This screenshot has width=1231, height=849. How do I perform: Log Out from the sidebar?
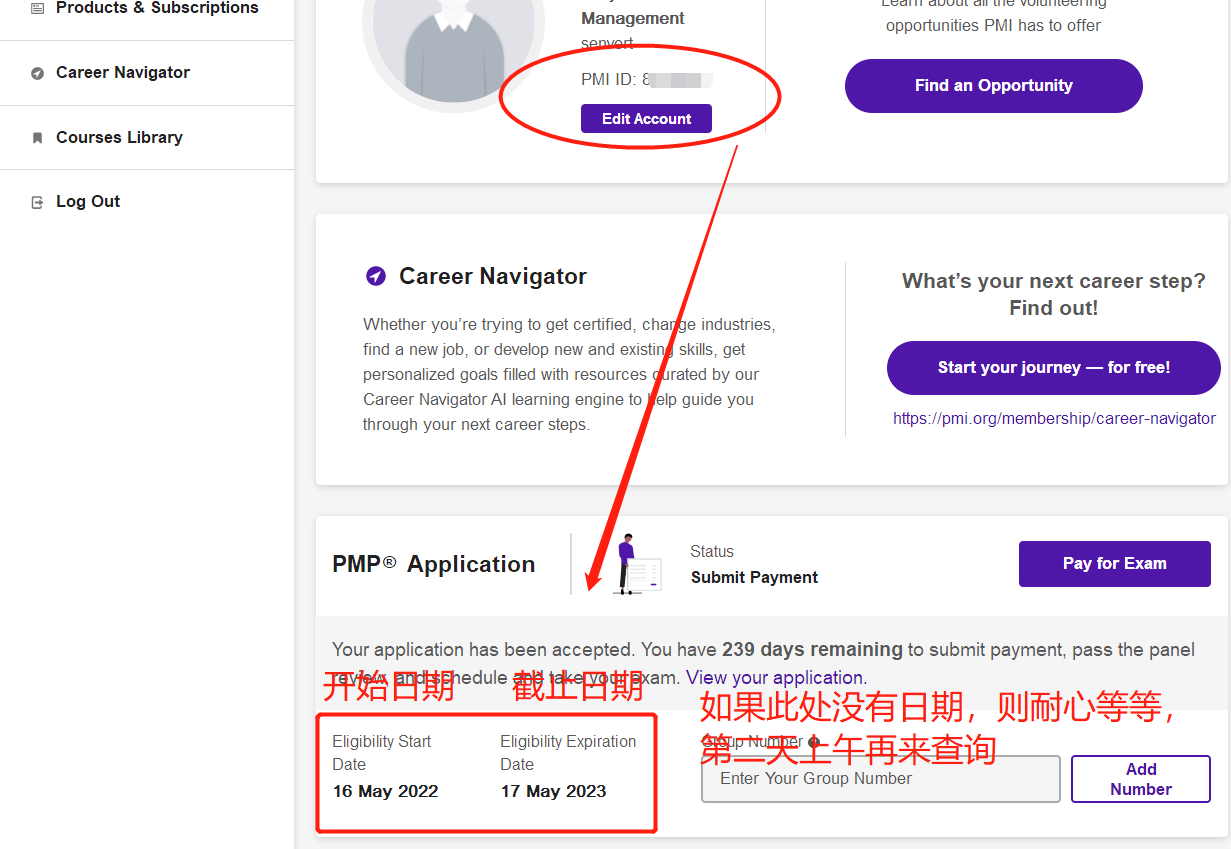coord(88,202)
